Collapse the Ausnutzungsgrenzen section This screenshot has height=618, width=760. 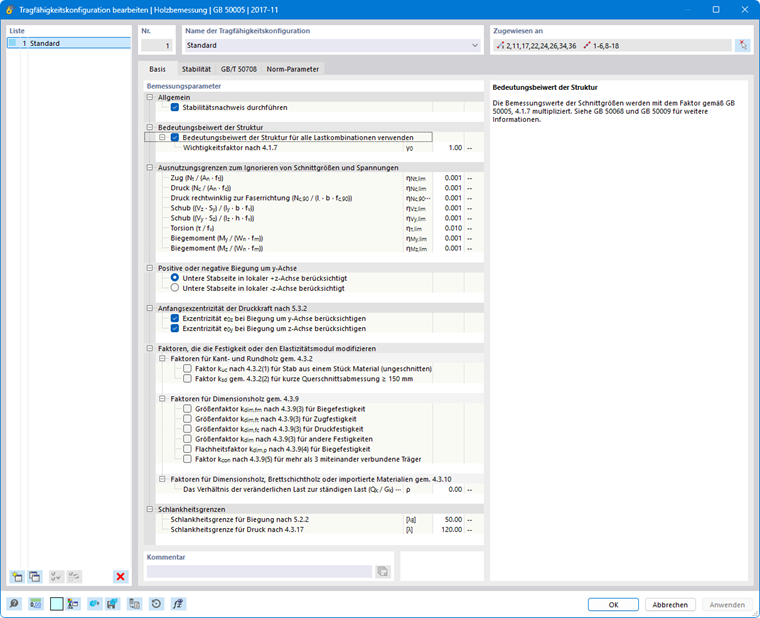150,167
